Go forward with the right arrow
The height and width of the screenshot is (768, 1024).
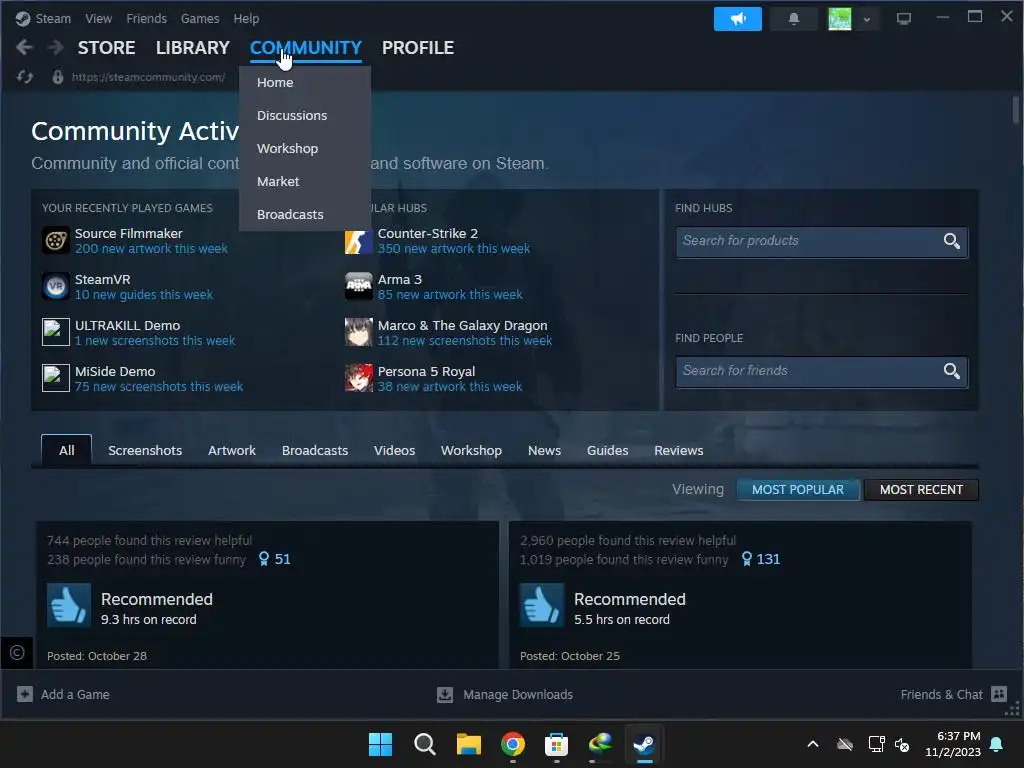(x=56, y=47)
